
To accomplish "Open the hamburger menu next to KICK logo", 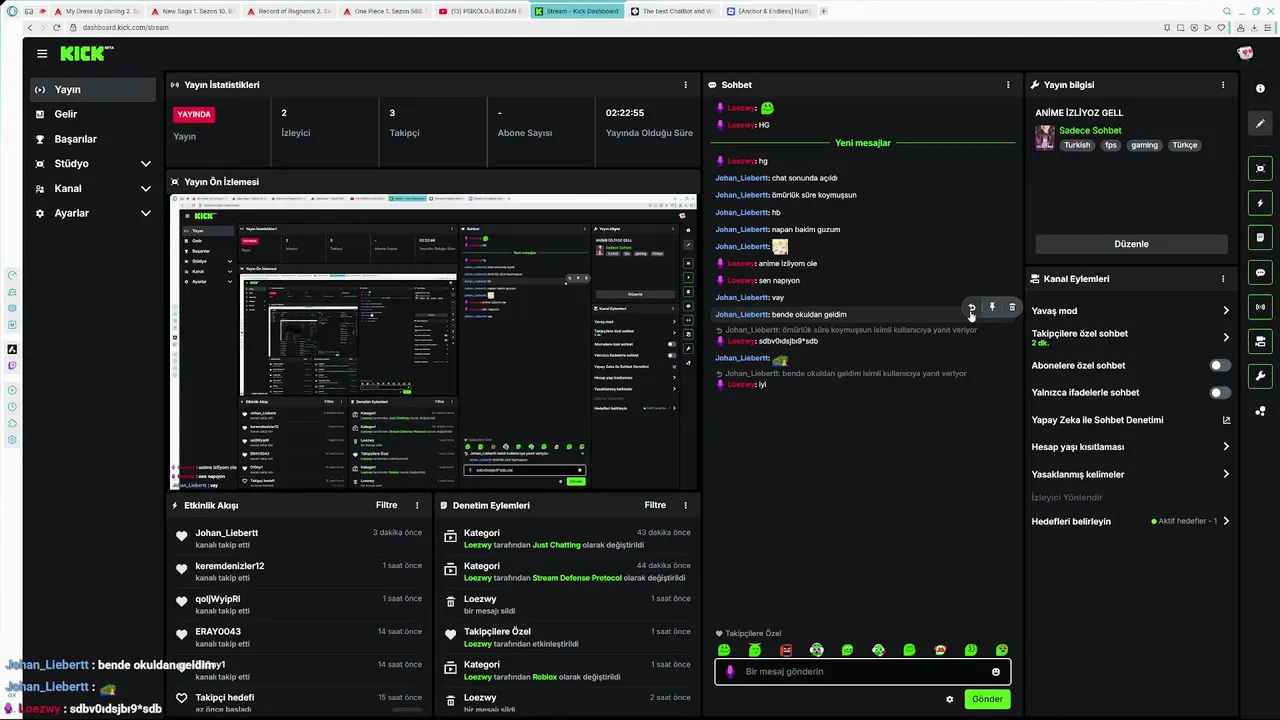I will click(x=42, y=54).
